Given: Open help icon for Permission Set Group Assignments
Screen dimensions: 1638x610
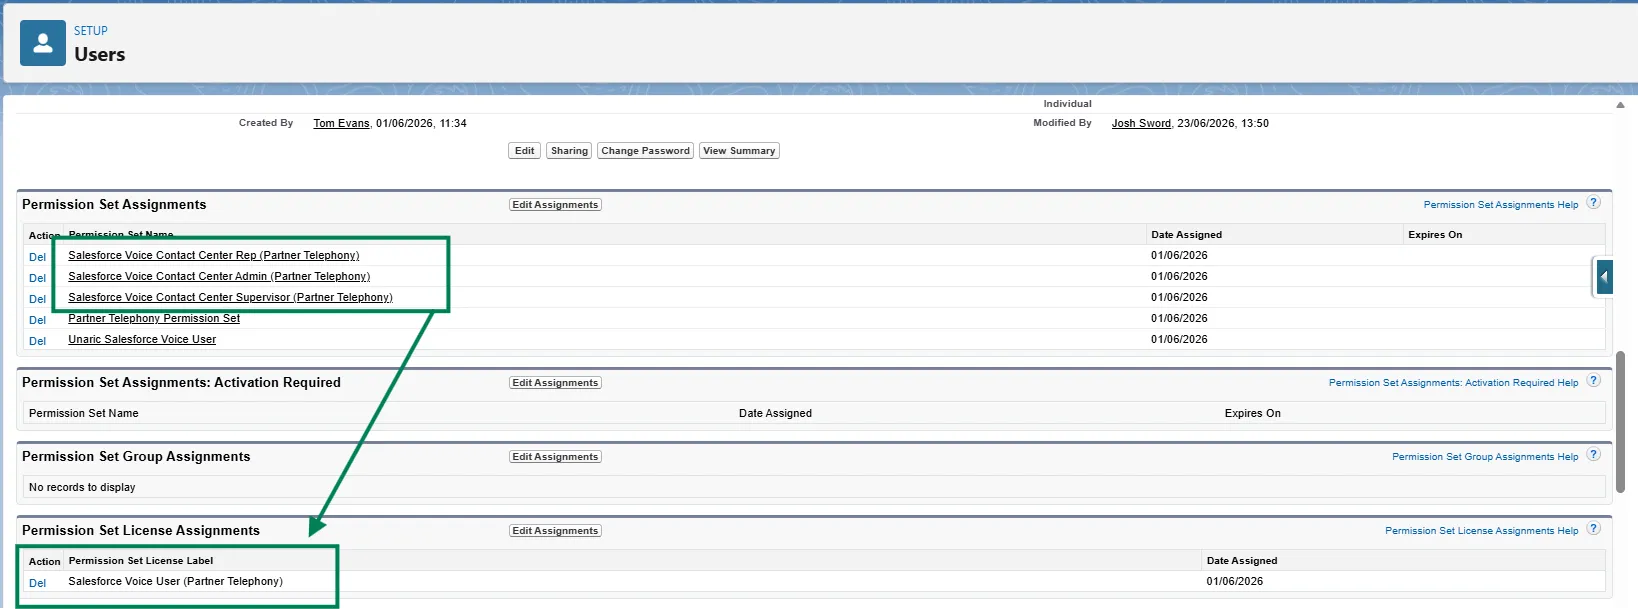Looking at the screenshot, I should click(x=1594, y=454).
